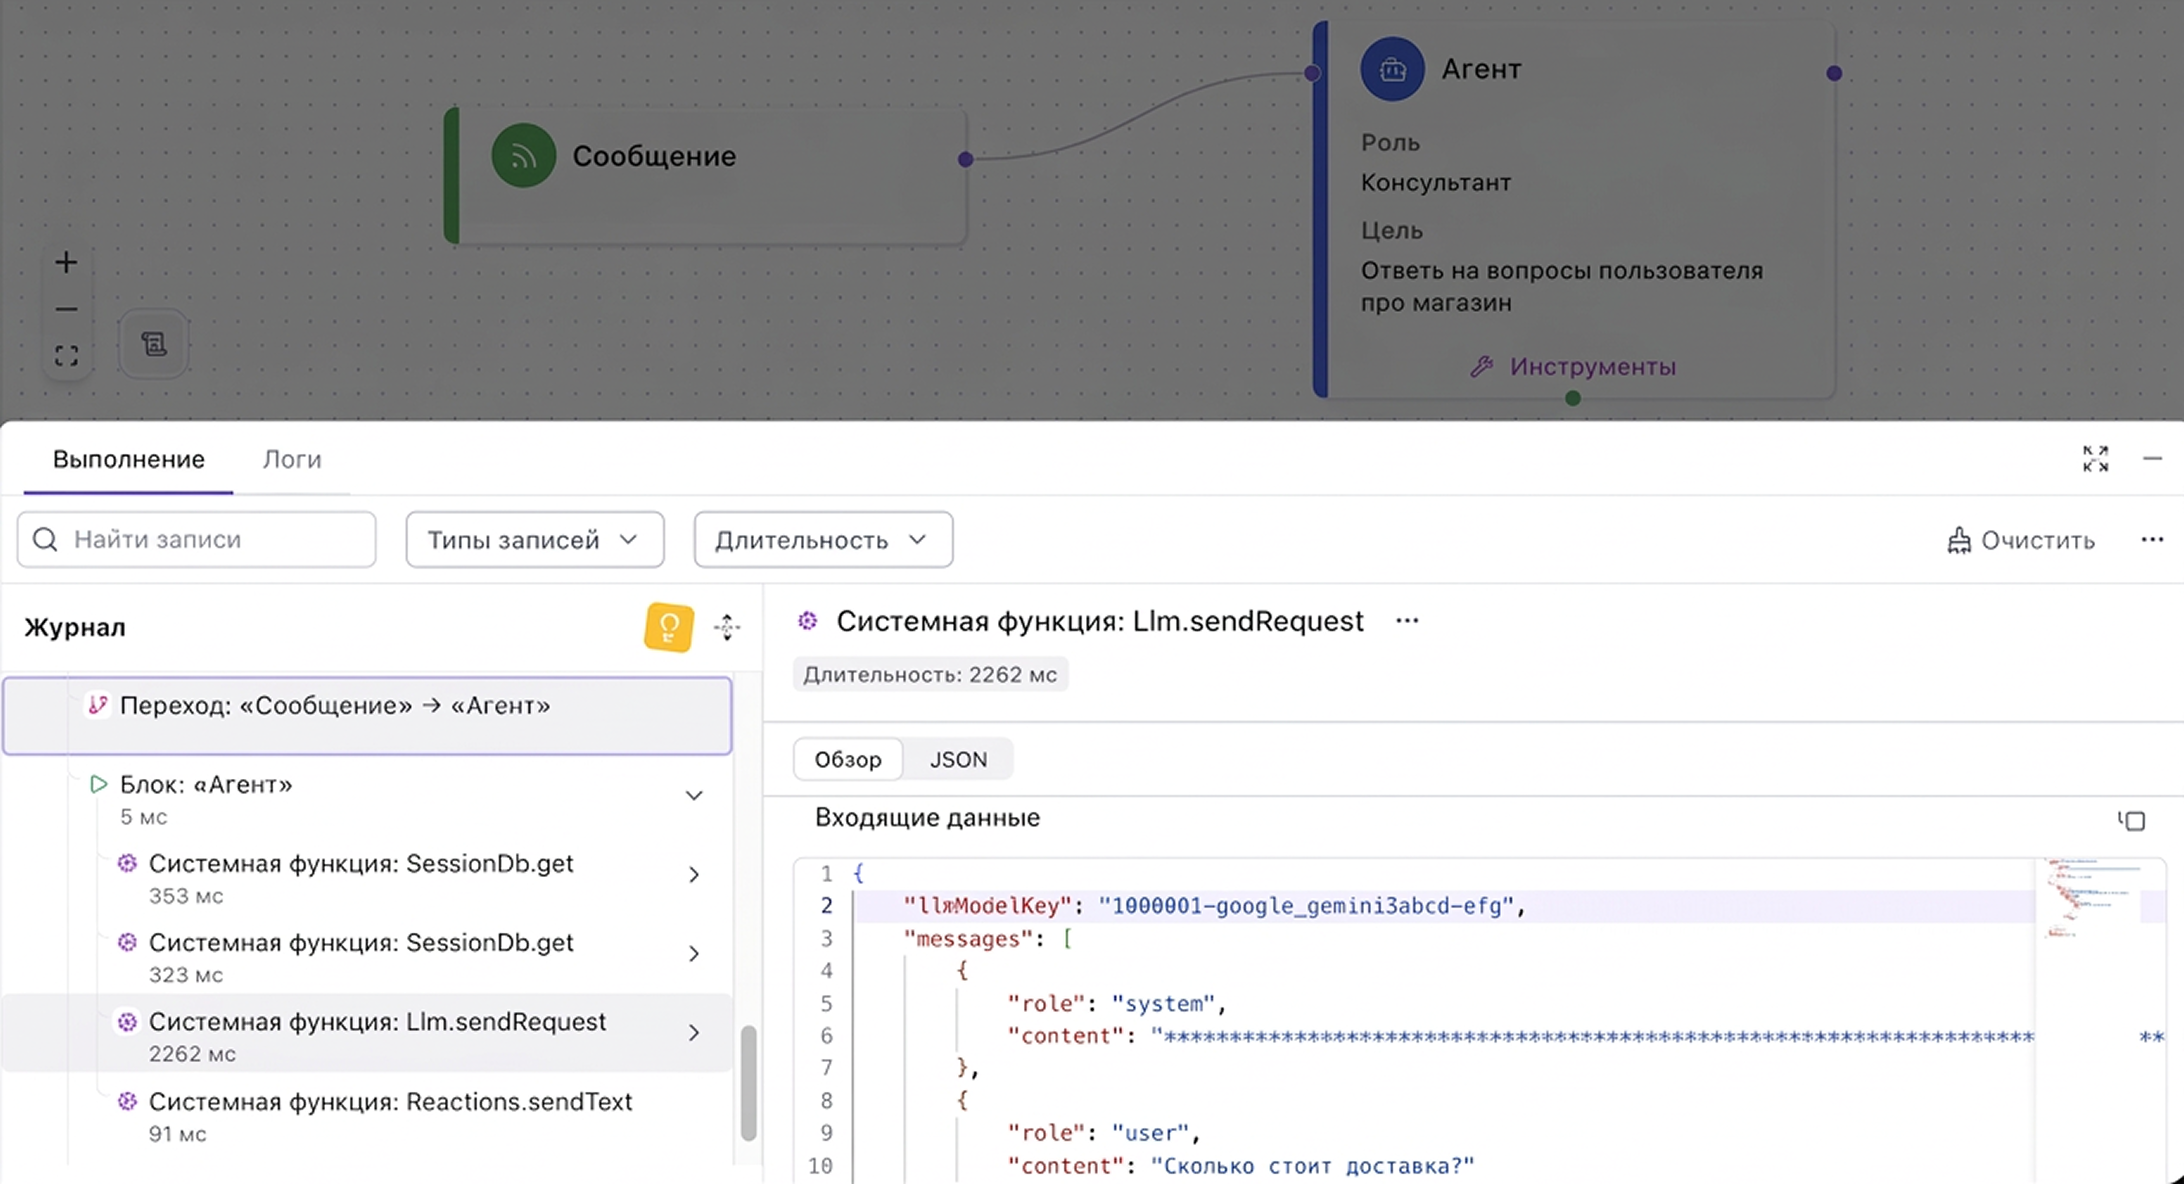The width and height of the screenshot is (2184, 1184).
Task: Copy incoming data with the copy icon
Action: pos(2131,821)
